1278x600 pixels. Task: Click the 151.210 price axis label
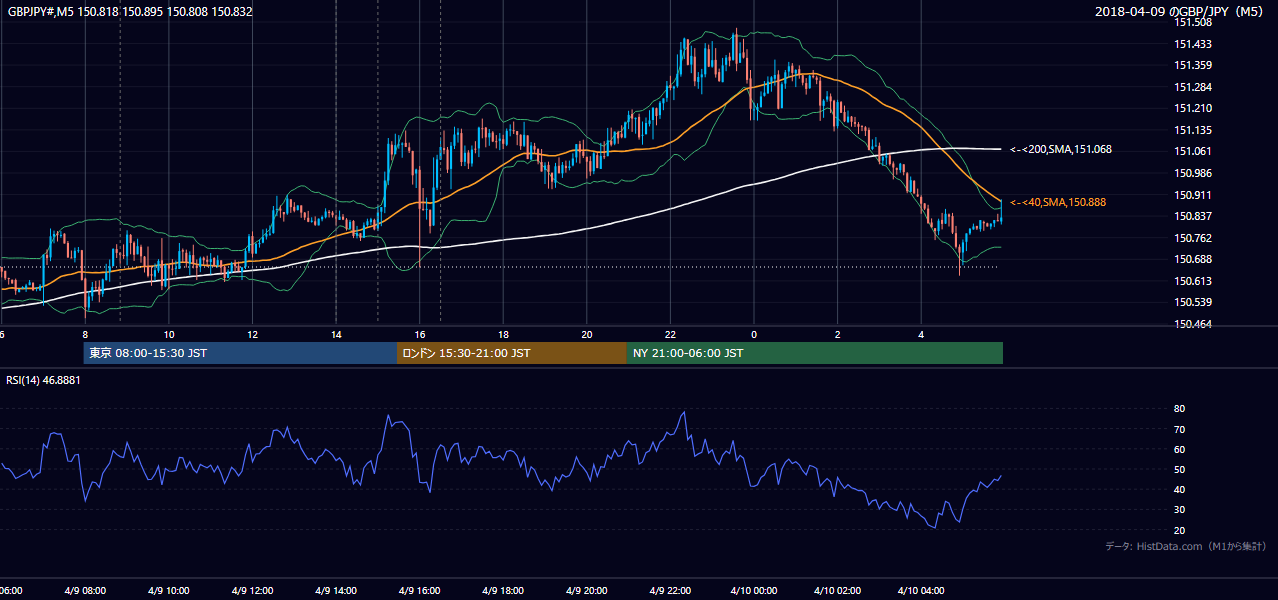click(1192, 108)
